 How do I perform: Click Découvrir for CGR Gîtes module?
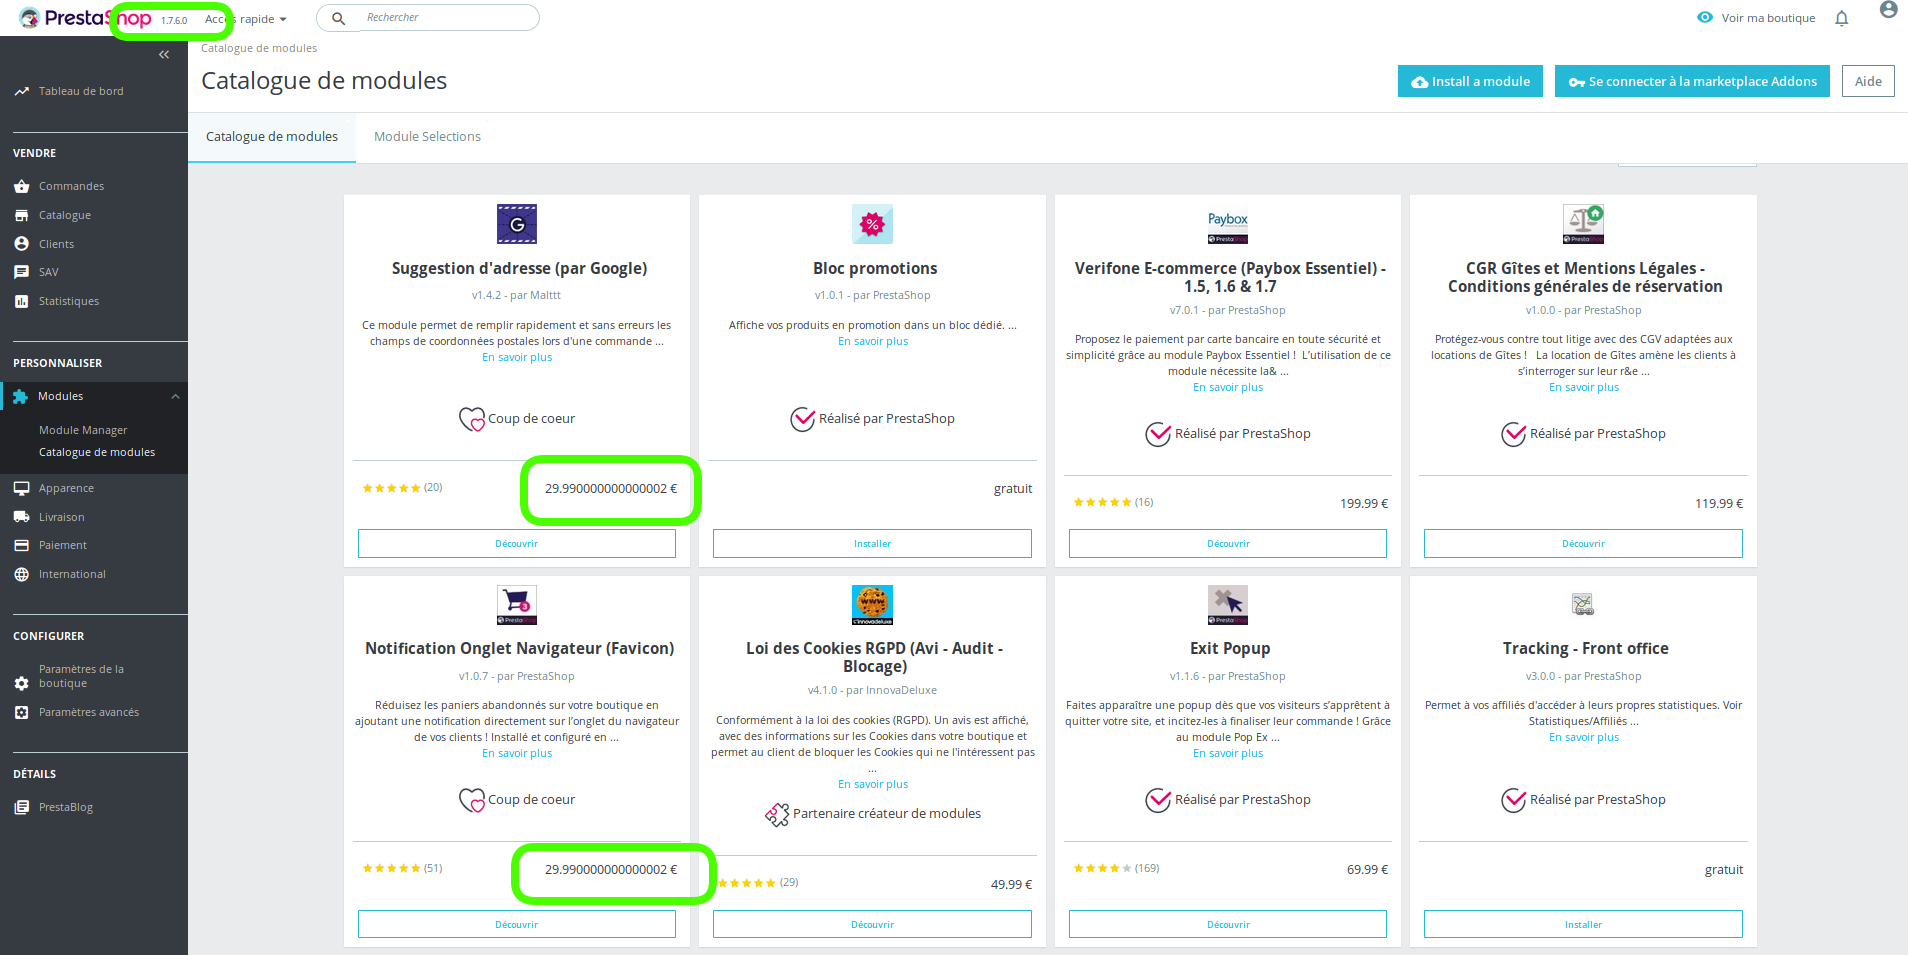tap(1583, 543)
